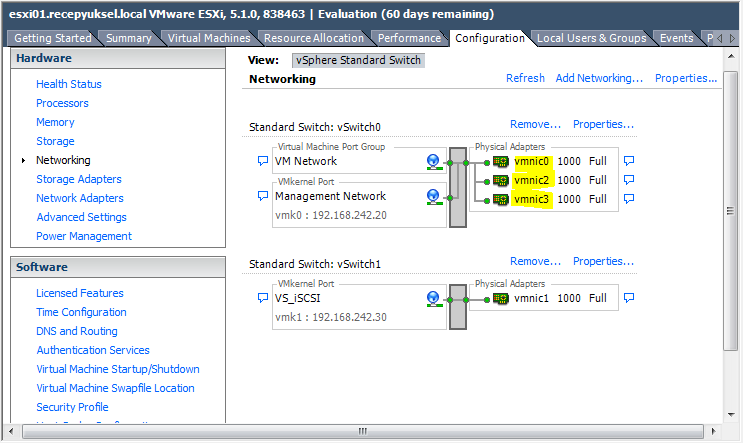743x443 pixels.
Task: Click the tab strip right scroll arrow
Action: 732,38
